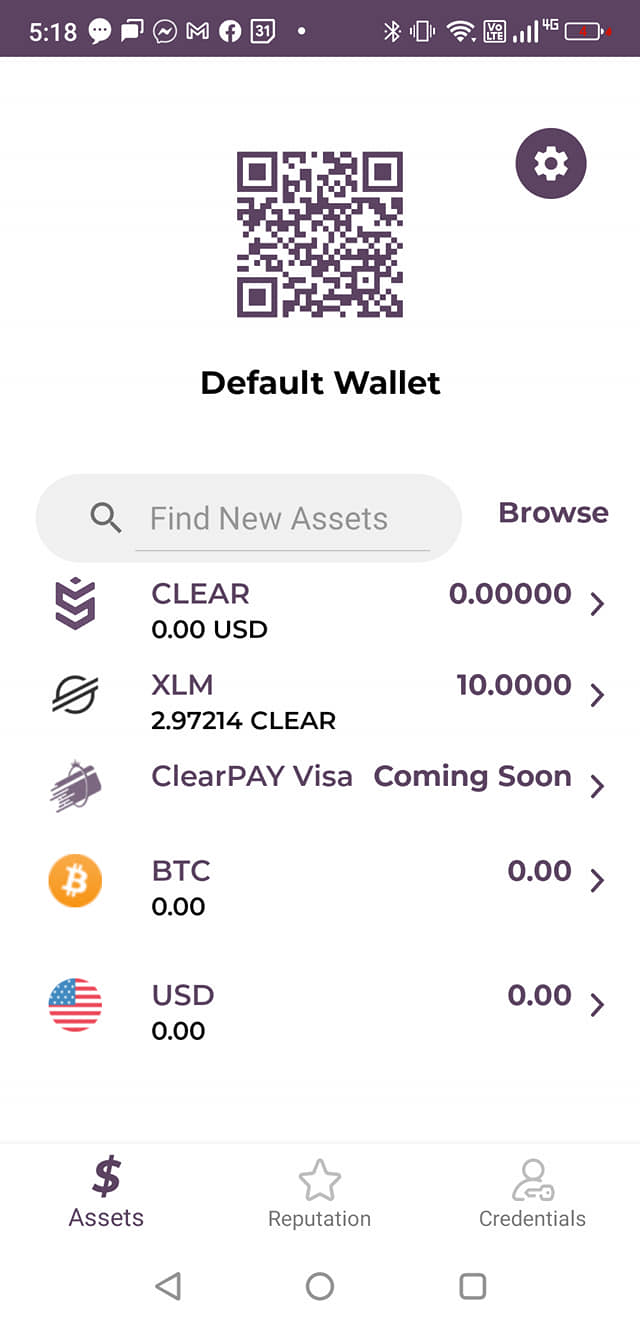640x1329 pixels.
Task: Select the Stellar XLM logo icon
Action: pos(75,694)
